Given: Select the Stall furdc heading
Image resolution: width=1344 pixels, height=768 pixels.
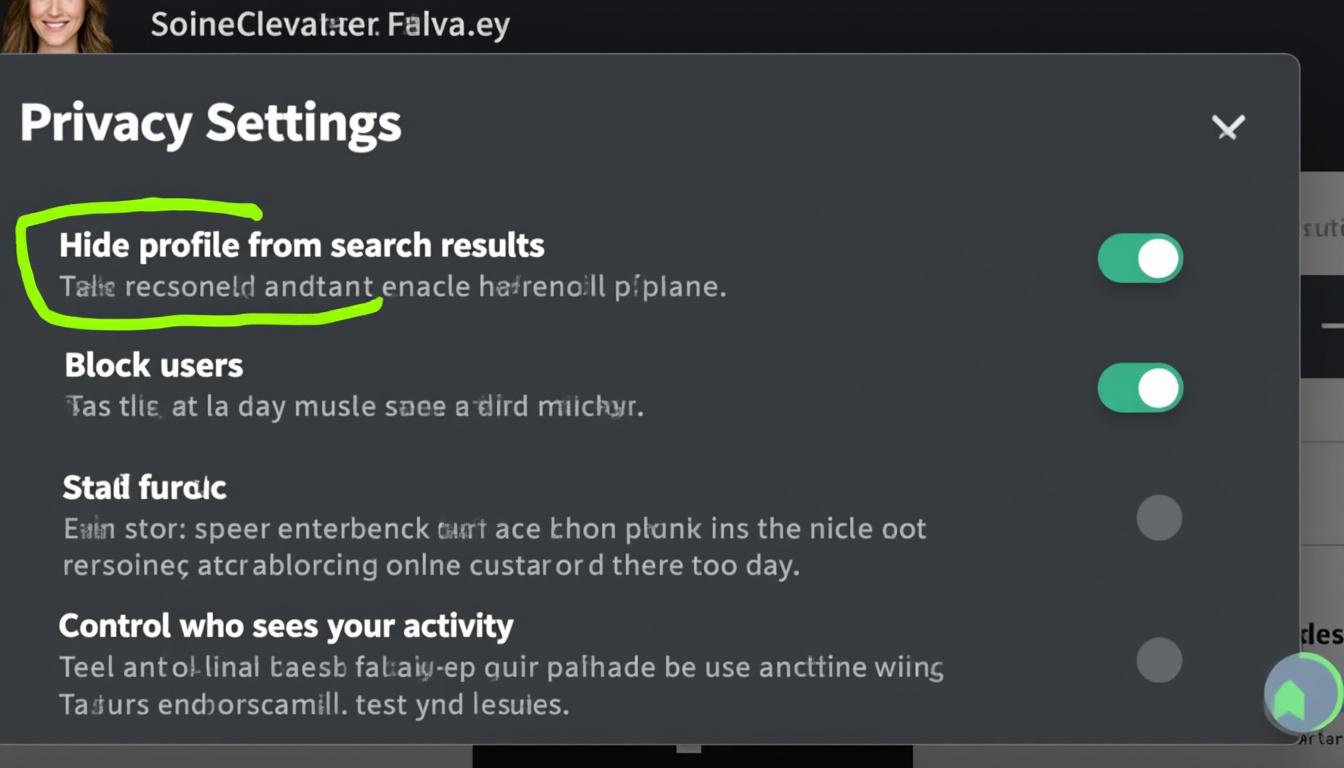Looking at the screenshot, I should point(145,487).
